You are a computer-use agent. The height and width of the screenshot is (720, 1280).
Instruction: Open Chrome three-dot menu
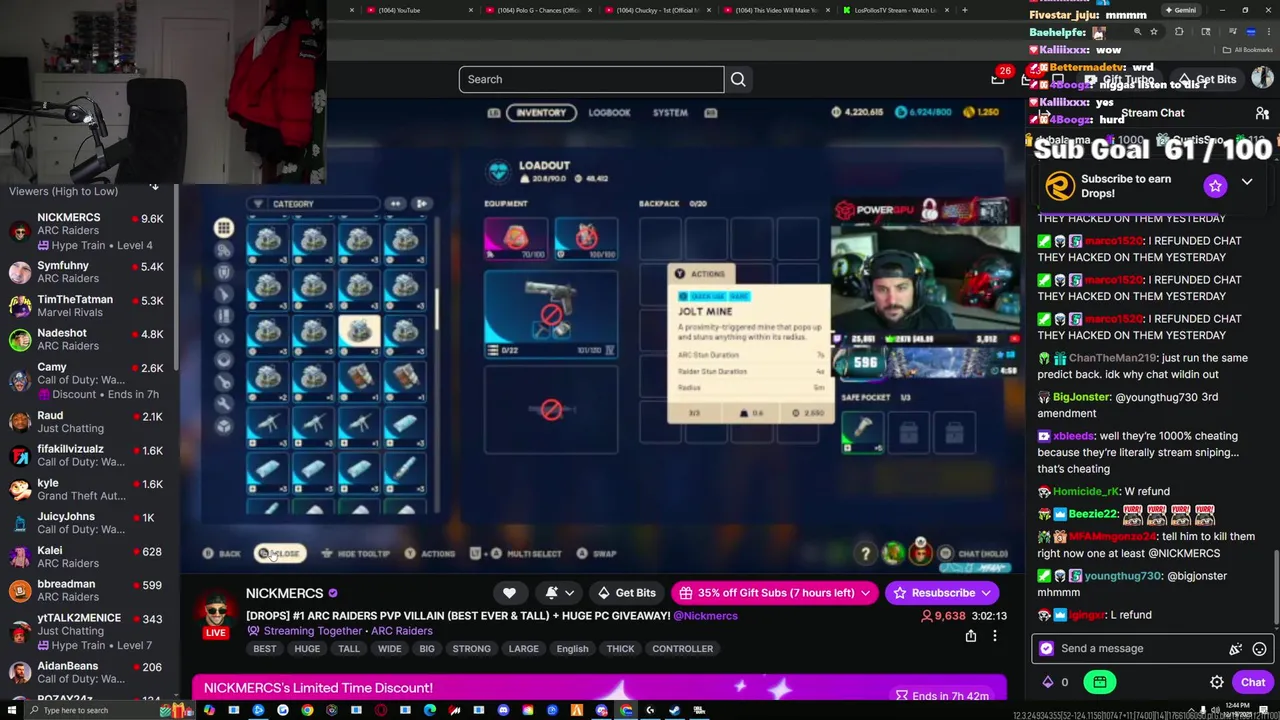click(x=1269, y=32)
